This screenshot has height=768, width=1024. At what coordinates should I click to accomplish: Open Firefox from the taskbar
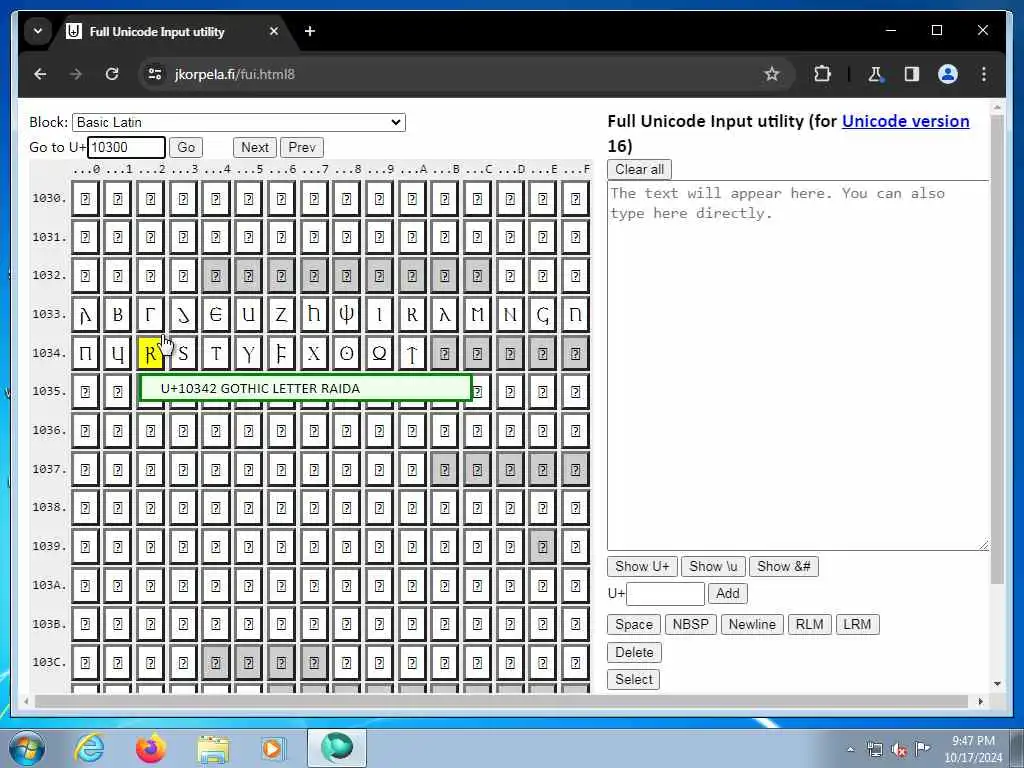[x=151, y=748]
